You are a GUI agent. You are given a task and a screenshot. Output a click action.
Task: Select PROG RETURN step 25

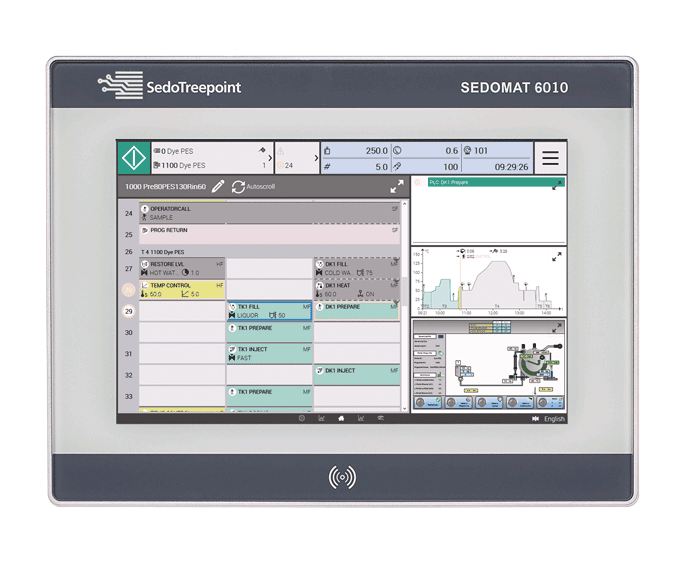point(269,234)
